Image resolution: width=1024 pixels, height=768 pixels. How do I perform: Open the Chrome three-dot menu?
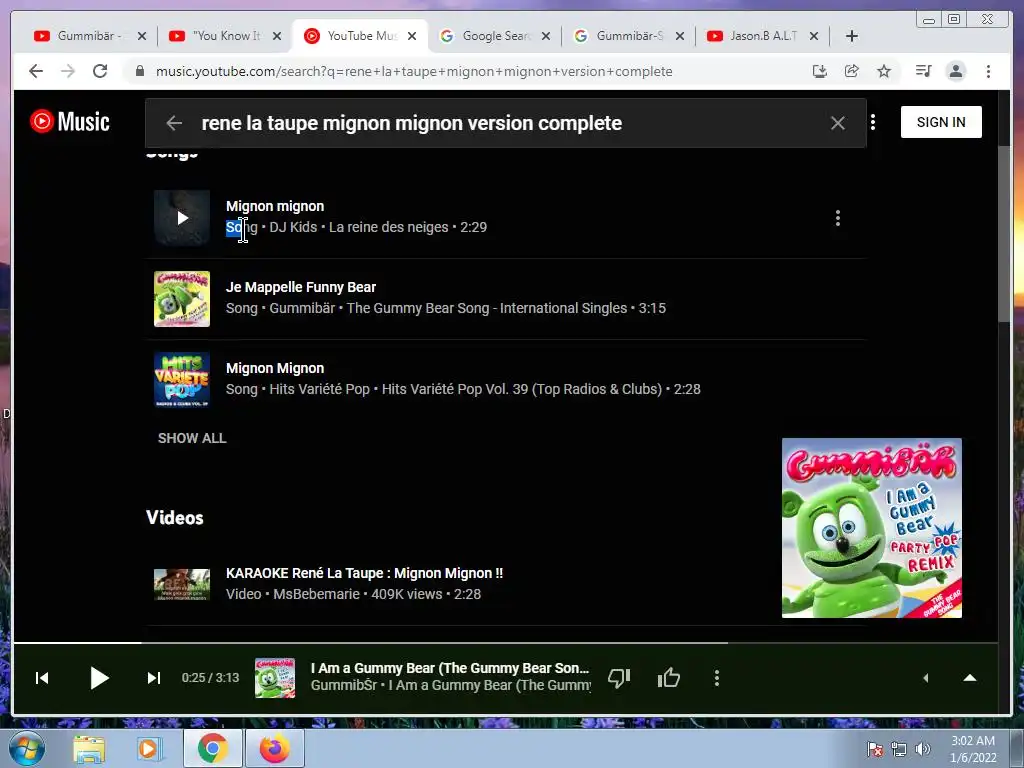tap(989, 71)
